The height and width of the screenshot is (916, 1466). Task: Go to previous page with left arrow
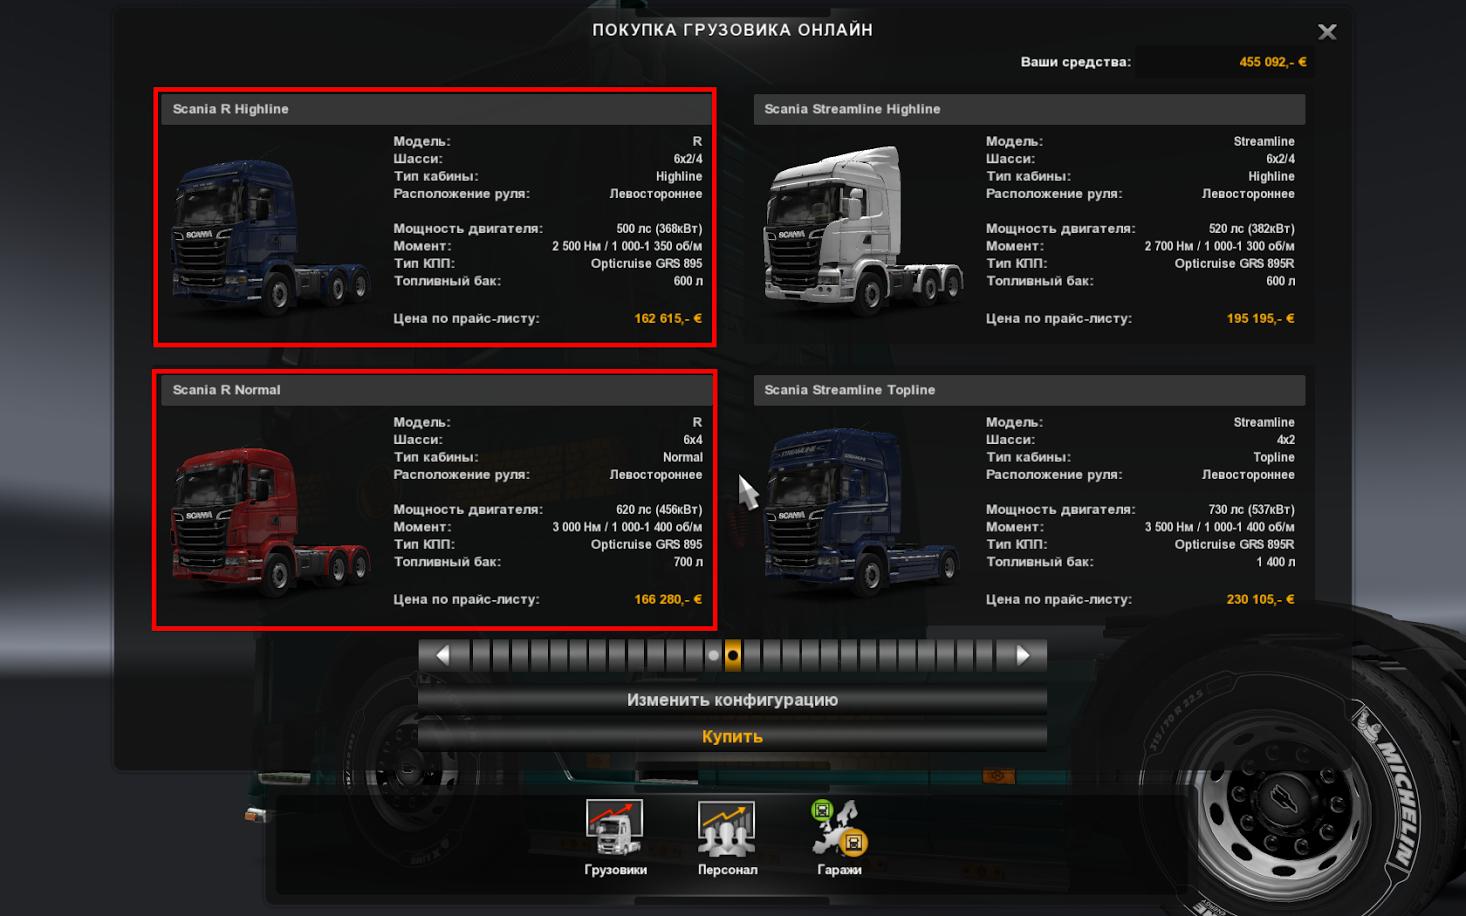[x=443, y=656]
